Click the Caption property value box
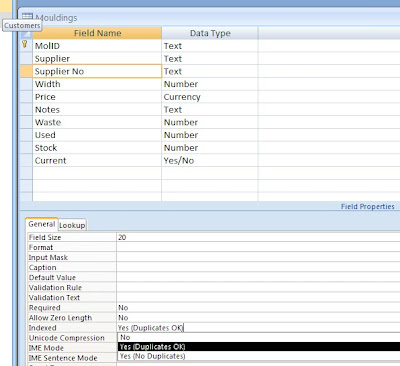The height and width of the screenshot is (366, 400). point(258,267)
